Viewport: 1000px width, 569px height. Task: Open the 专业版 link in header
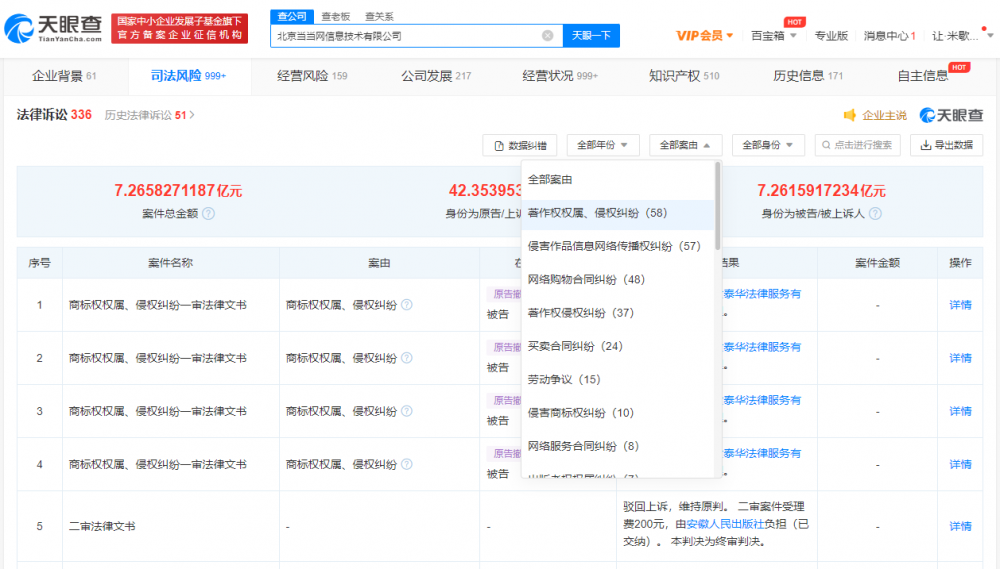click(831, 36)
